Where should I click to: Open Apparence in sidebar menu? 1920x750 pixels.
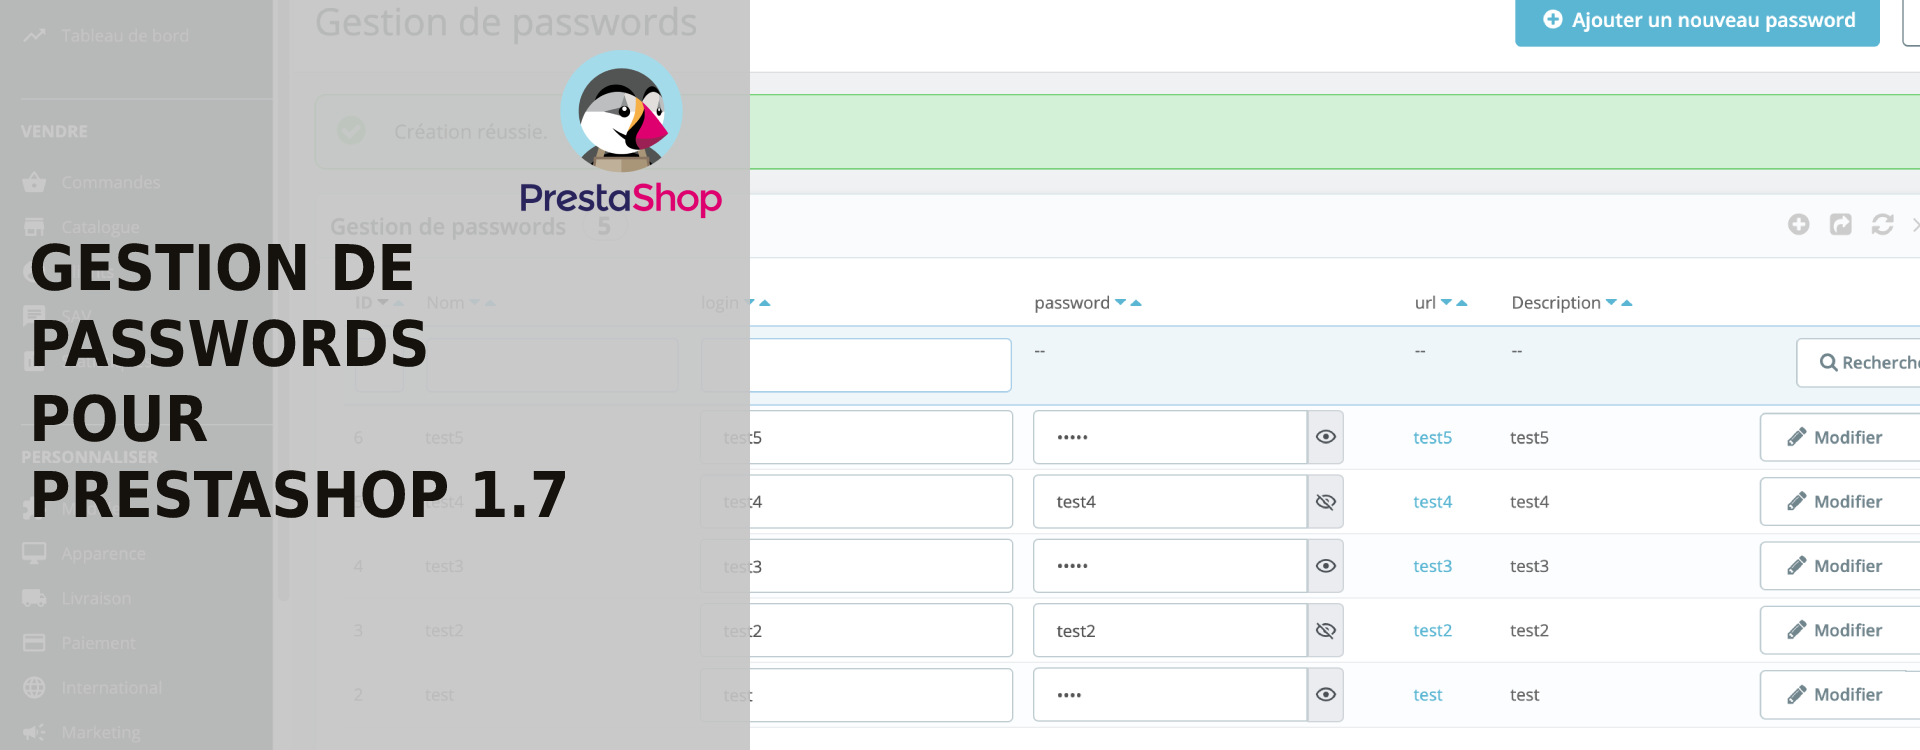[103, 553]
